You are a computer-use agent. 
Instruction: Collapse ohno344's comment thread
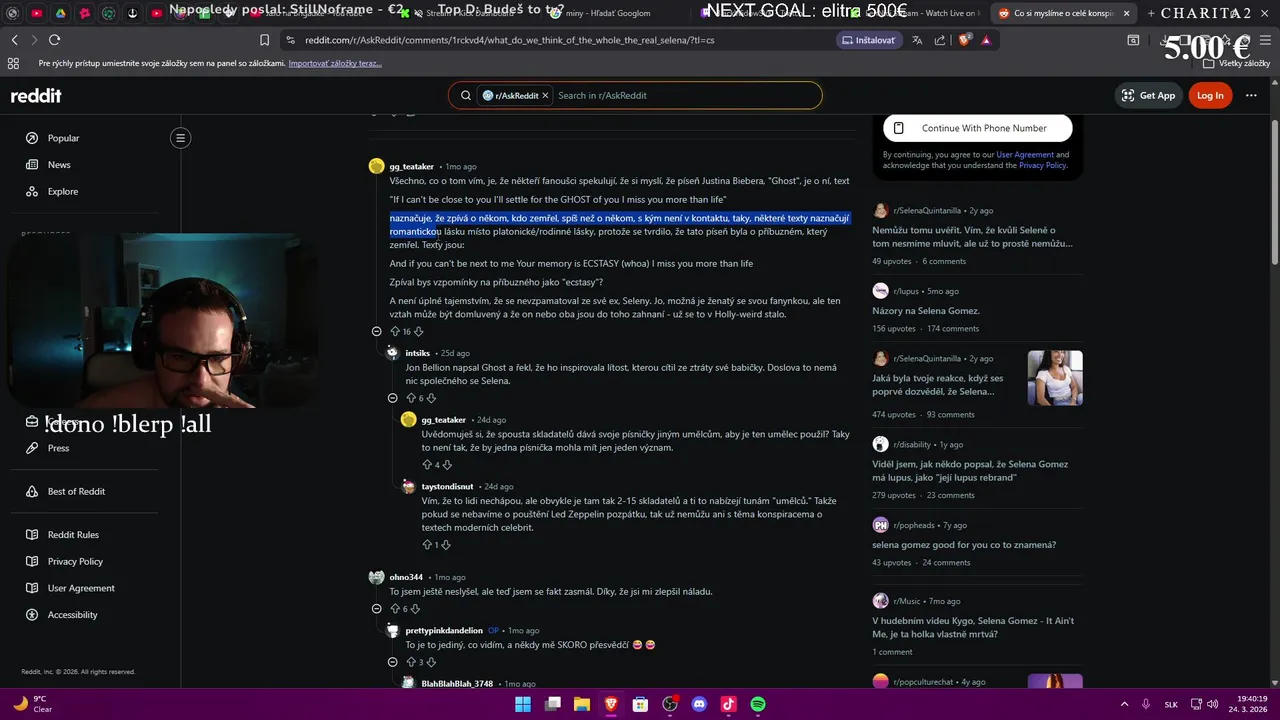(376, 609)
